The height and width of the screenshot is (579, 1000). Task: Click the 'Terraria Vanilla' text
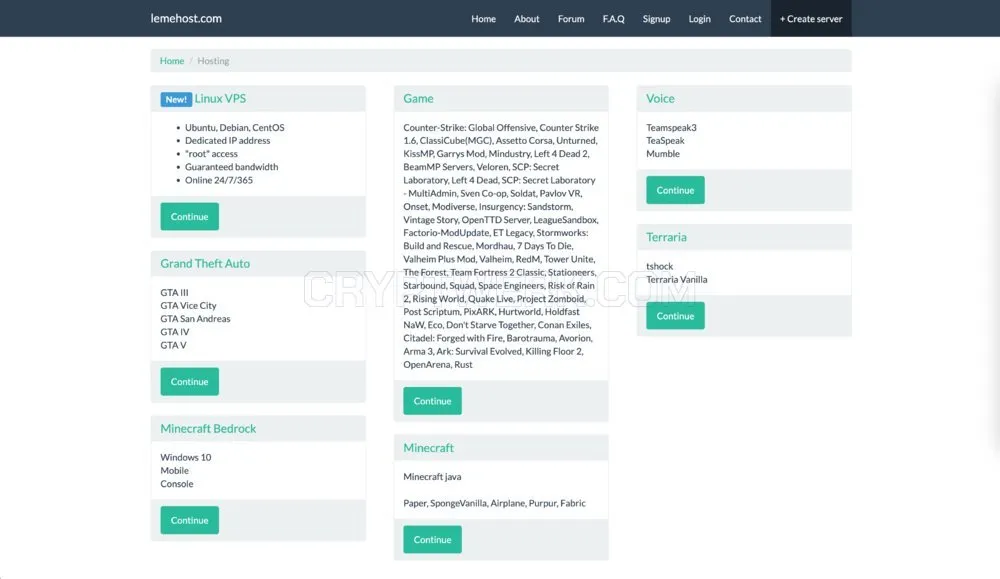(x=677, y=279)
